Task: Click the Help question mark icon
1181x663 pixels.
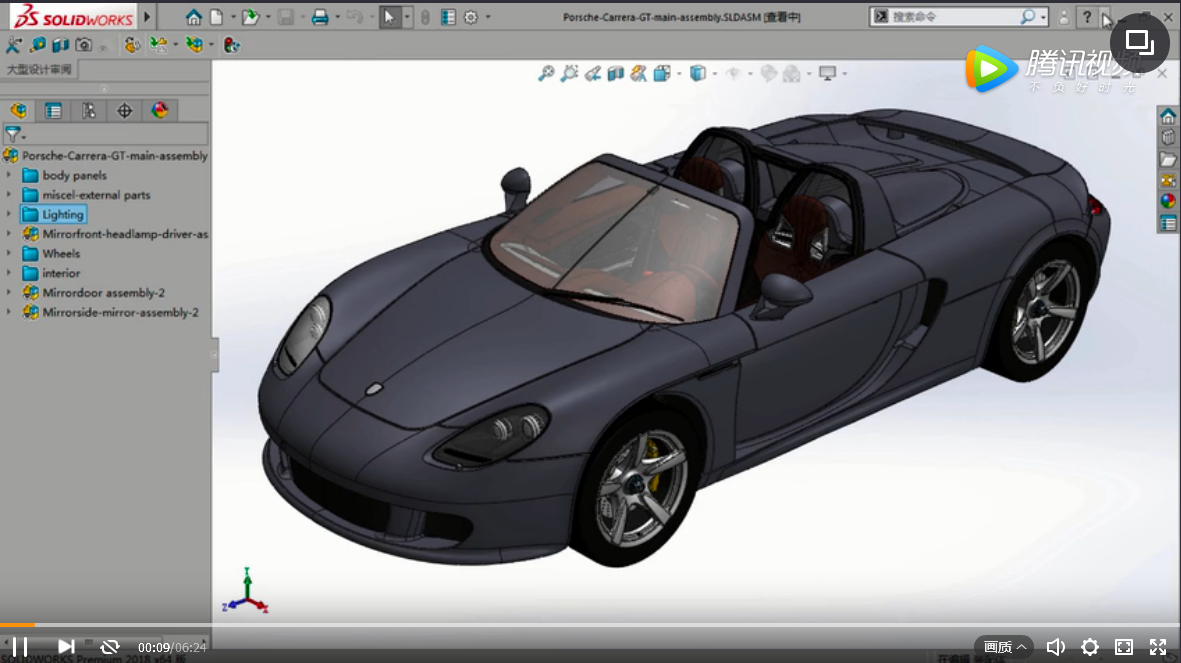Action: 1087,17
